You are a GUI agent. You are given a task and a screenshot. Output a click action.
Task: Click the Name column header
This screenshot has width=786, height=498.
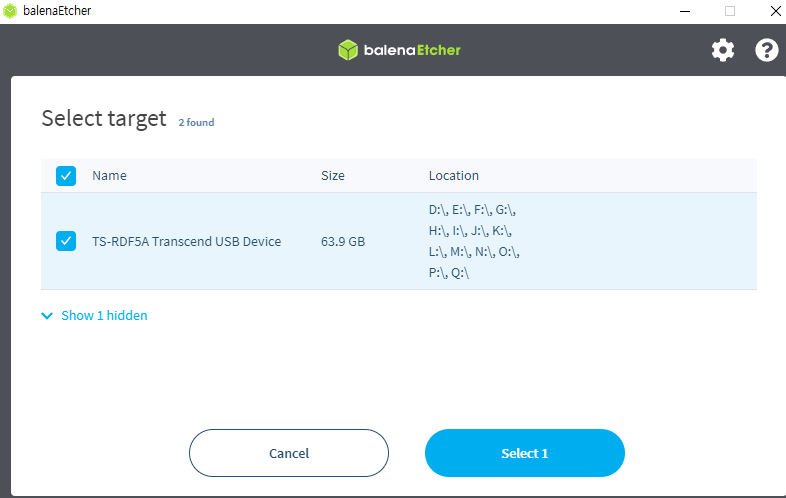[109, 176]
